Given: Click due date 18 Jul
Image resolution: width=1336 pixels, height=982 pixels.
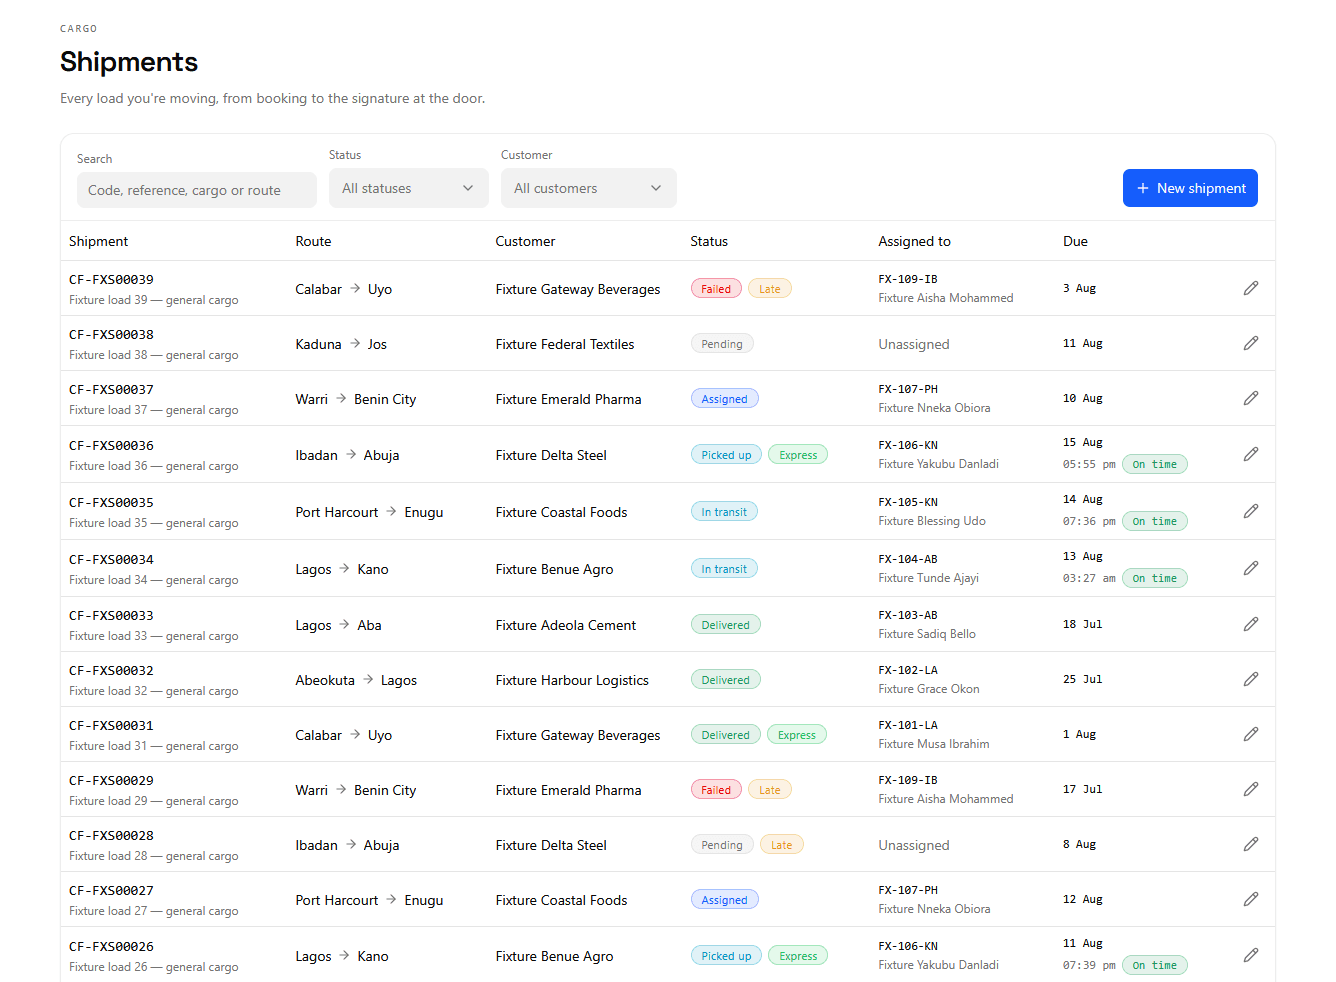Looking at the screenshot, I should coord(1083,624).
